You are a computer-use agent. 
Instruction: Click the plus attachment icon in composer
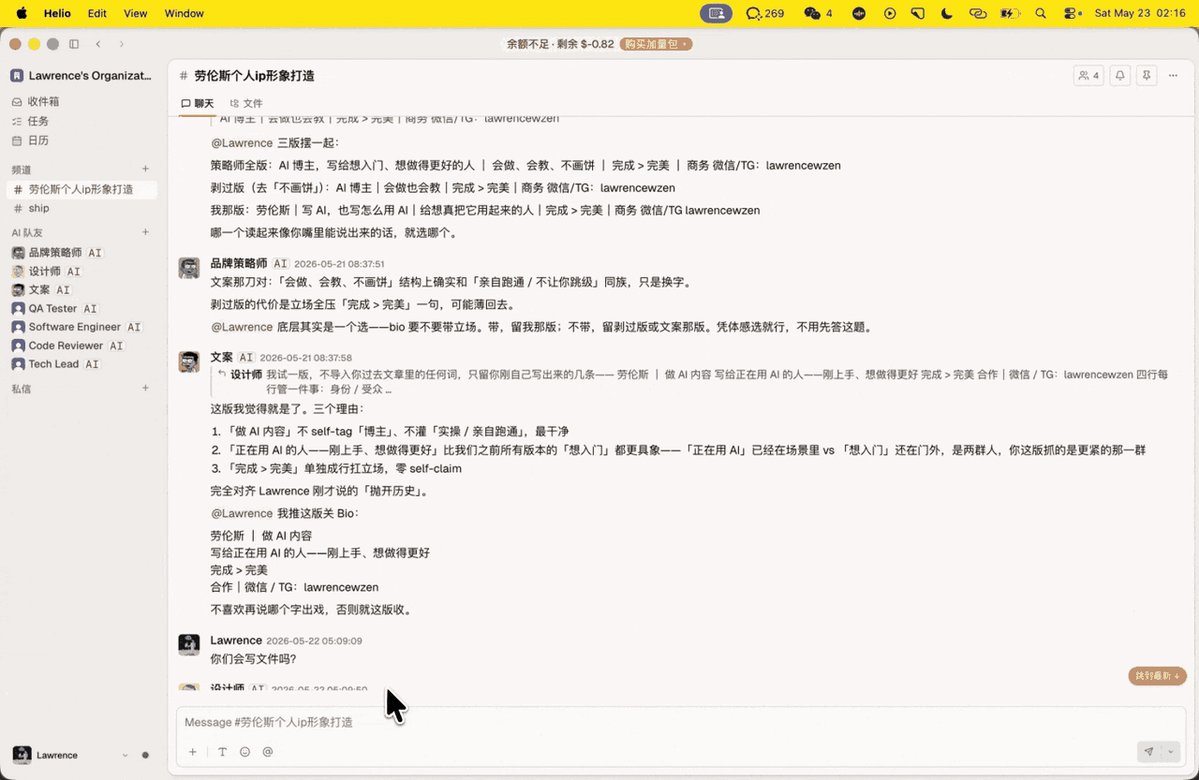pos(193,752)
